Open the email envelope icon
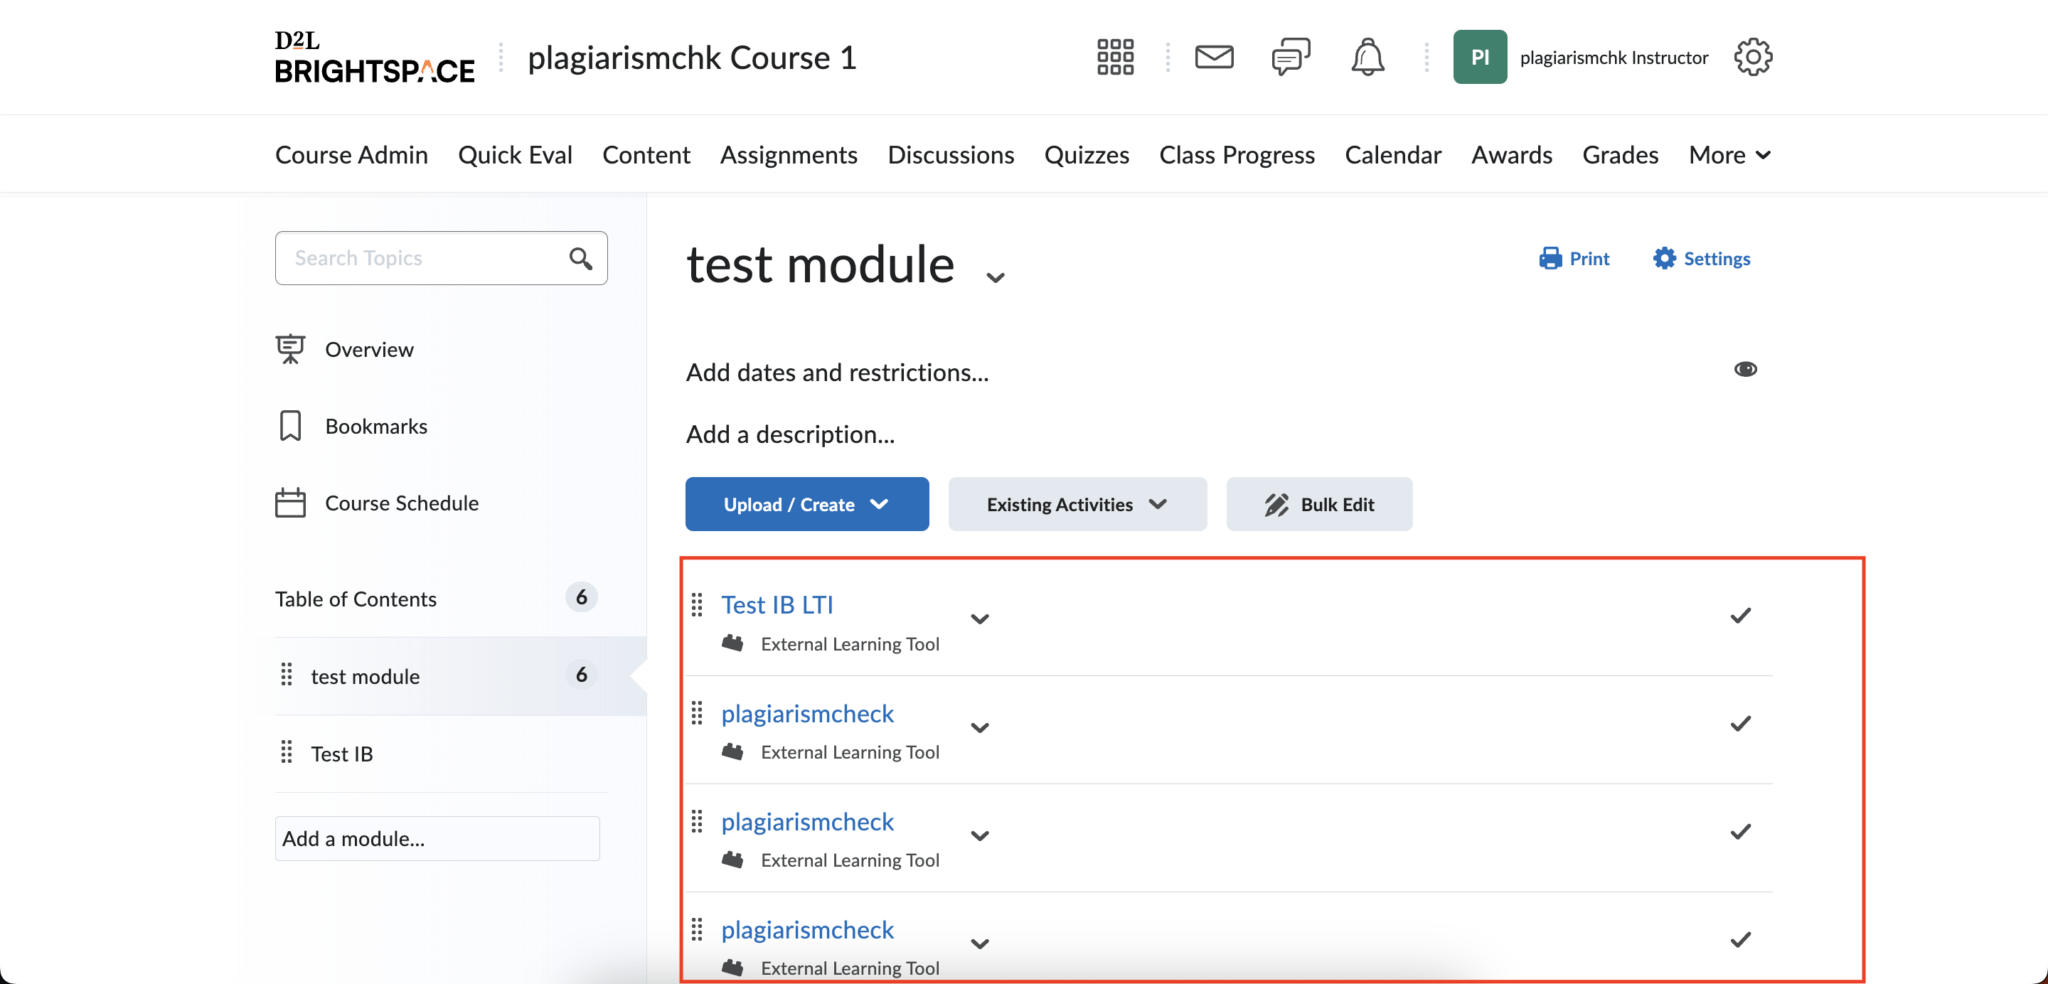This screenshot has width=2048, height=984. 1213,57
